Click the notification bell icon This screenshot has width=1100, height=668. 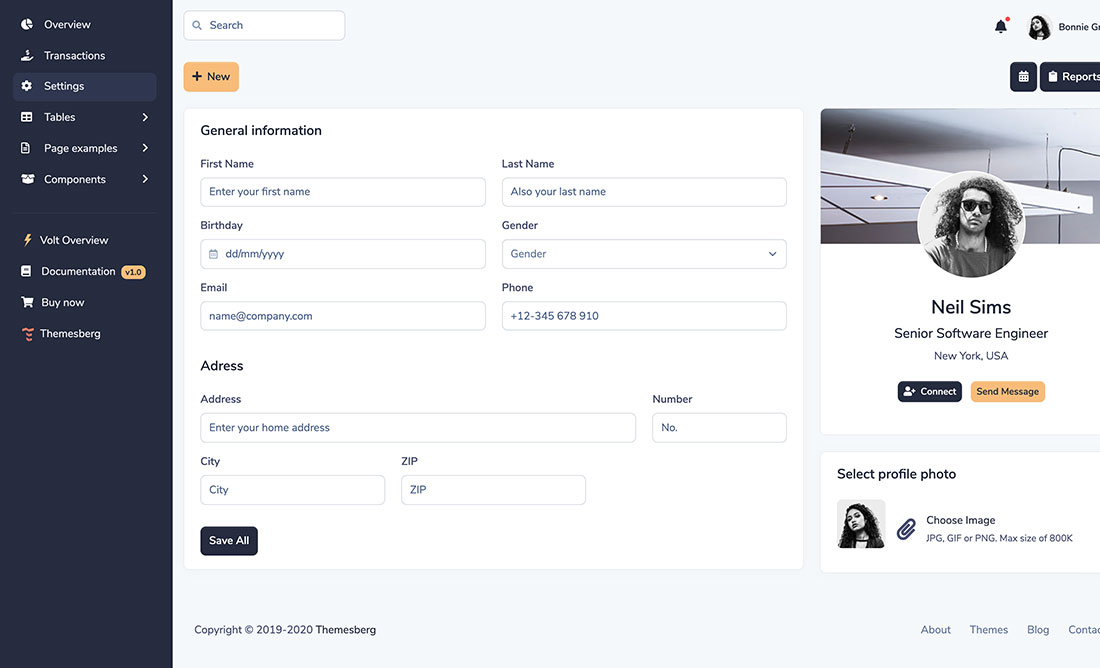[x=1000, y=27]
